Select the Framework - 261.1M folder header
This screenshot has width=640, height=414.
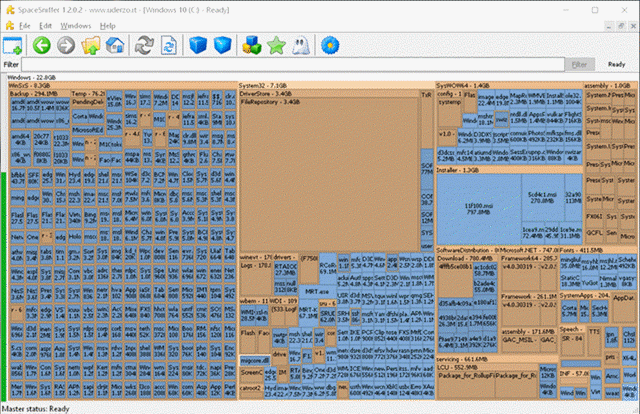tap(529, 296)
